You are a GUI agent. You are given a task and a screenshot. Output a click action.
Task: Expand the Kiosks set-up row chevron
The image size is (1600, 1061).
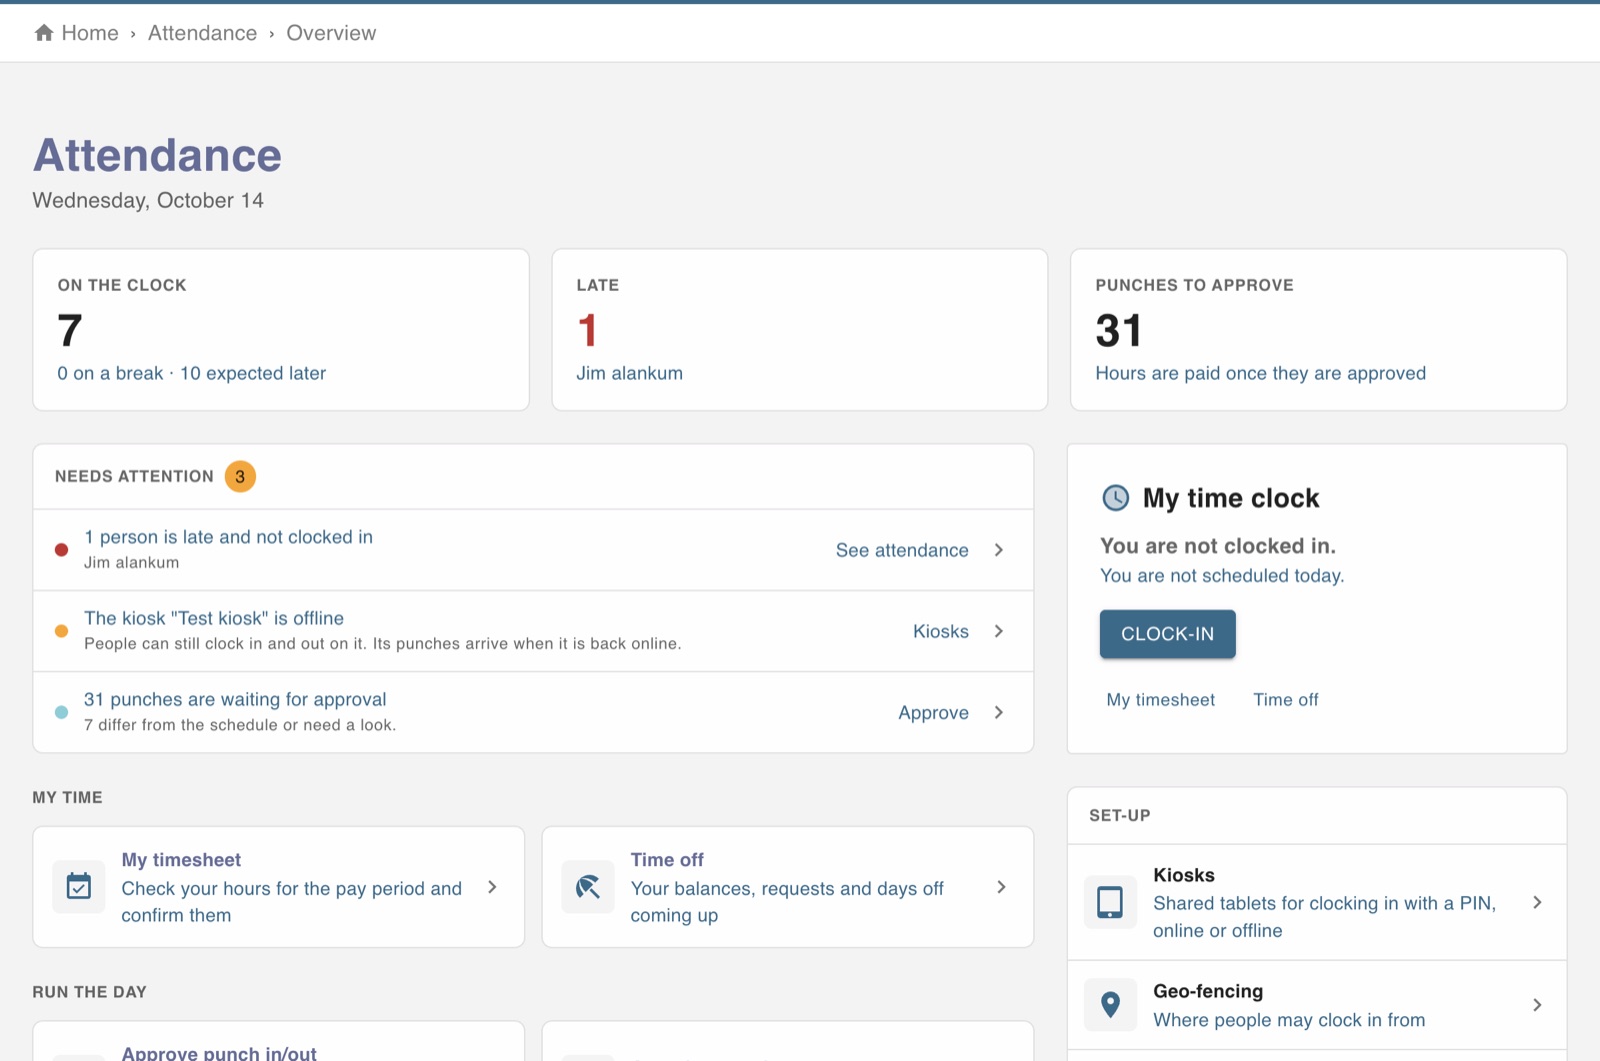click(1537, 902)
